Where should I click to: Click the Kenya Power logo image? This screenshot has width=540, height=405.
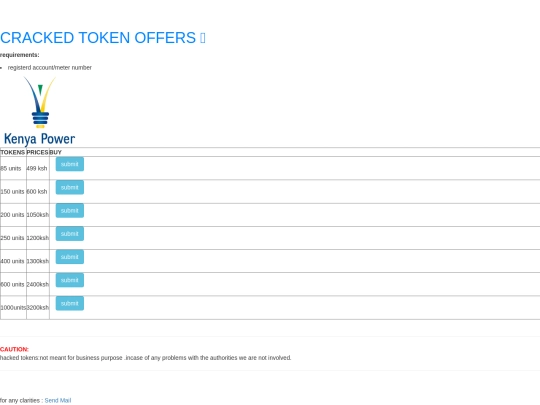39,111
